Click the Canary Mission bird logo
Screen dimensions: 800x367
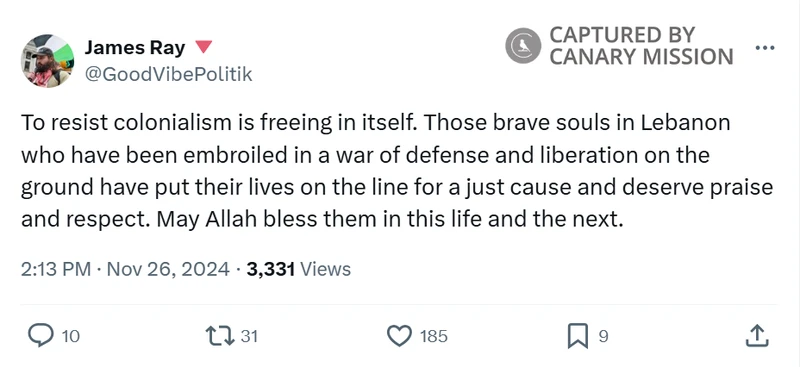pyautogui.click(x=523, y=46)
